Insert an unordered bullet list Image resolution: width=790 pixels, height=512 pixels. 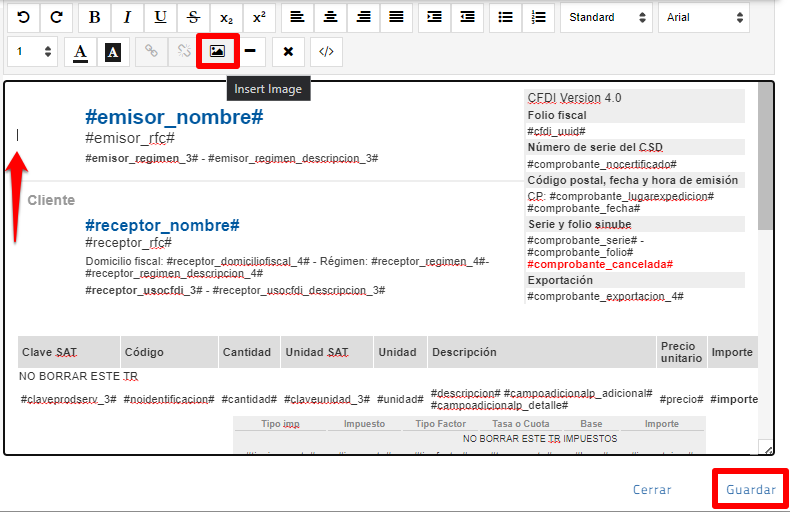click(x=506, y=17)
